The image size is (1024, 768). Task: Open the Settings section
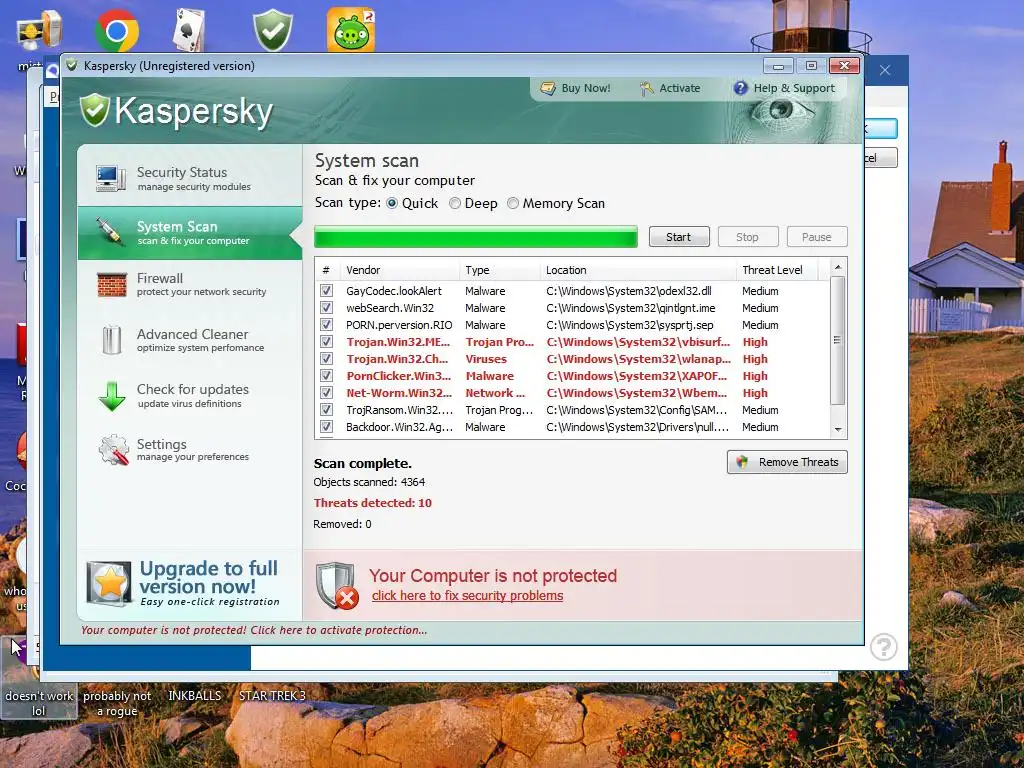click(x=189, y=449)
